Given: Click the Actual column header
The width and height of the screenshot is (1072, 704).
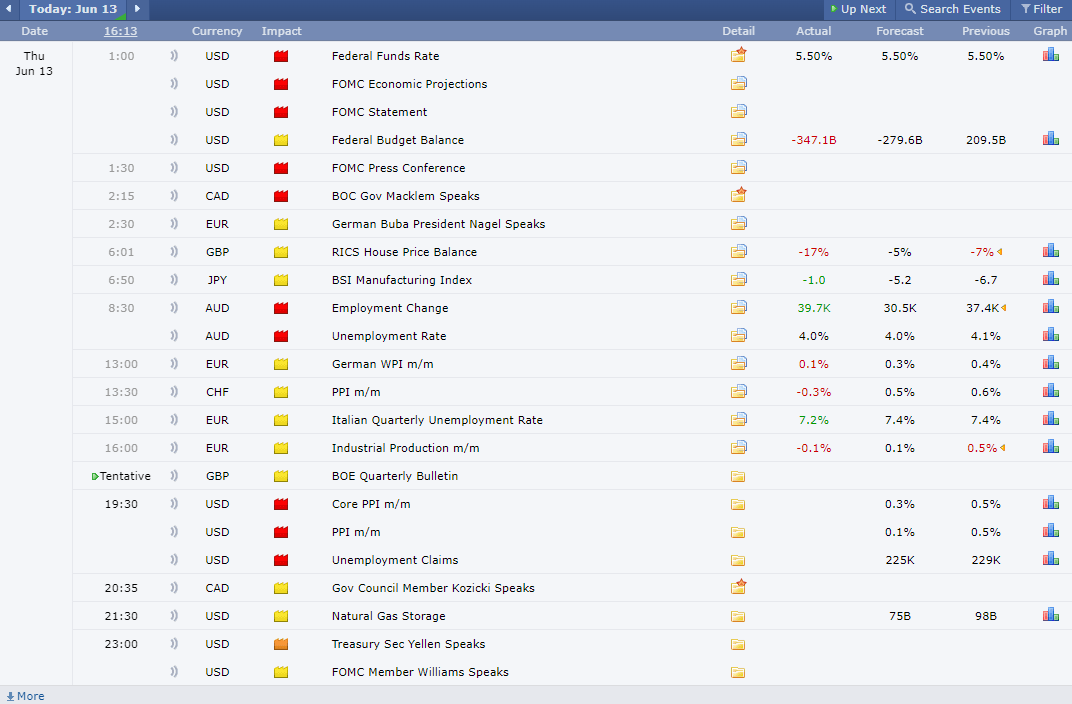Looking at the screenshot, I should pyautogui.click(x=814, y=31).
